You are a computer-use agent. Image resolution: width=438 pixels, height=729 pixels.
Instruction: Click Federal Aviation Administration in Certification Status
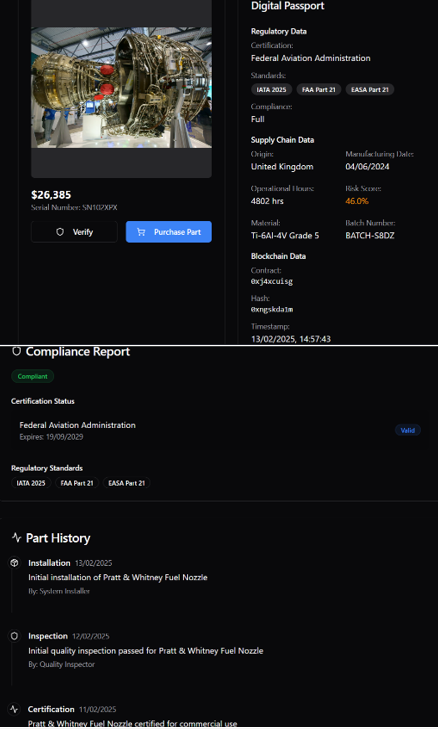pyautogui.click(x=78, y=425)
